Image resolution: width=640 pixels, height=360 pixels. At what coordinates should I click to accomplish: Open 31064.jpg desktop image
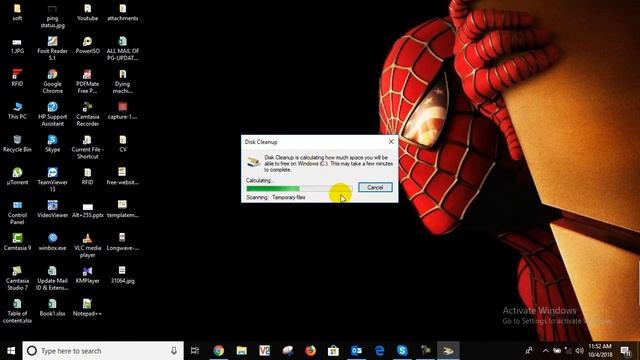click(122, 275)
